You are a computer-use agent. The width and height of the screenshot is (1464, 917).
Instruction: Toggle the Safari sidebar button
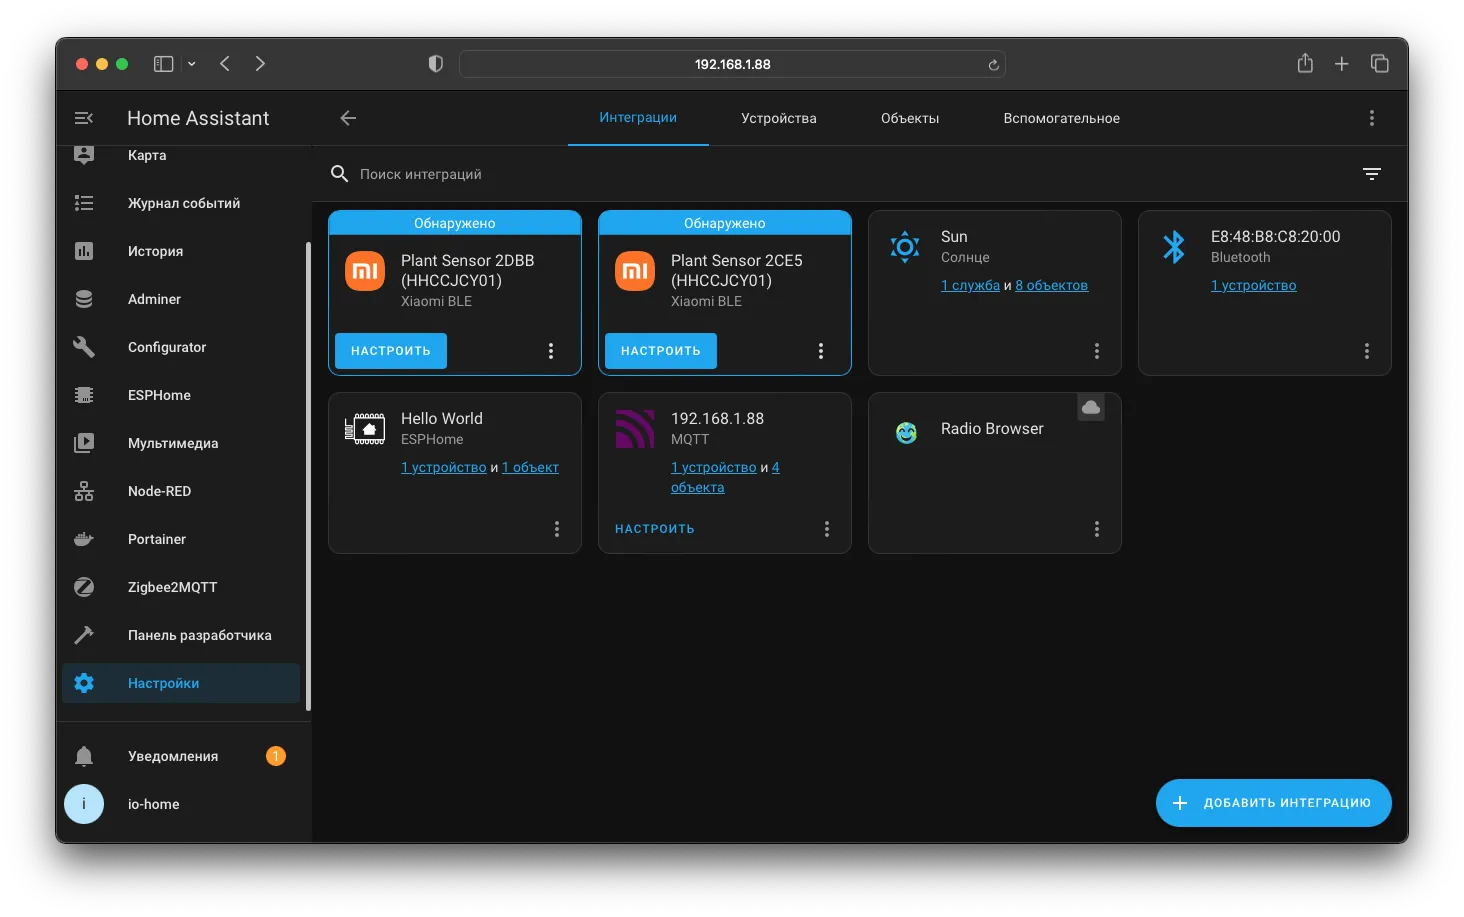(x=163, y=64)
